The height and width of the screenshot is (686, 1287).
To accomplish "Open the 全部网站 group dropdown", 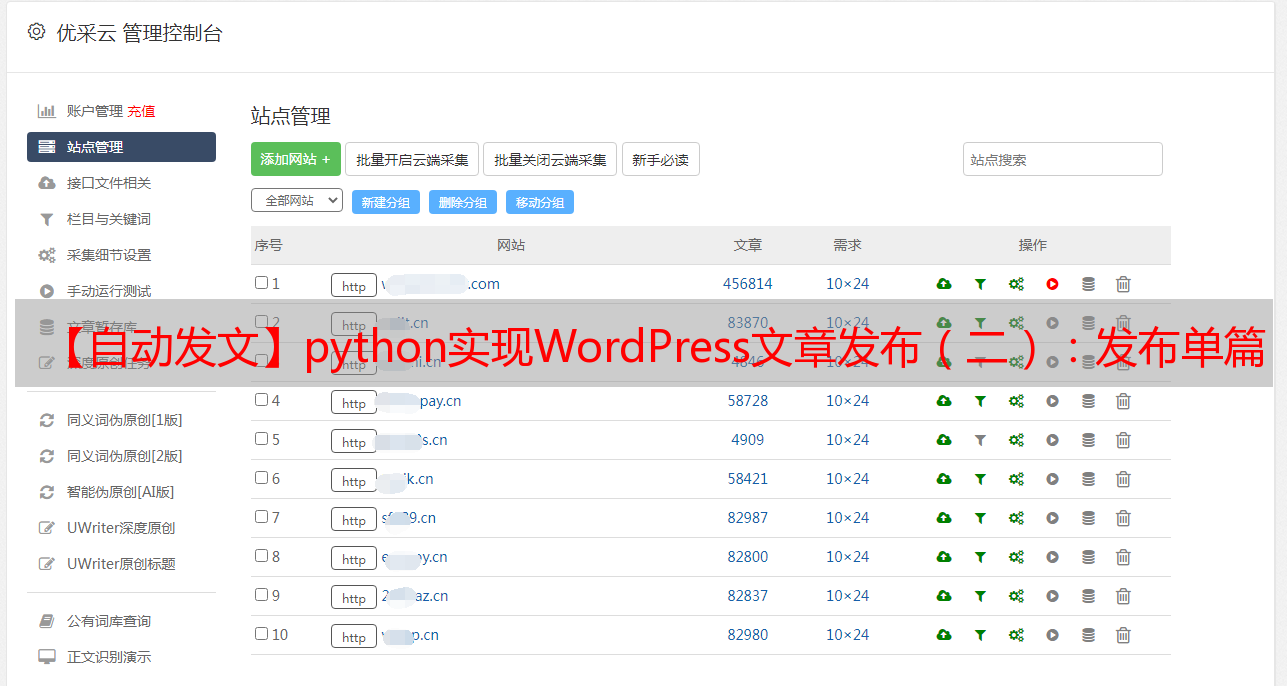I will point(297,201).
